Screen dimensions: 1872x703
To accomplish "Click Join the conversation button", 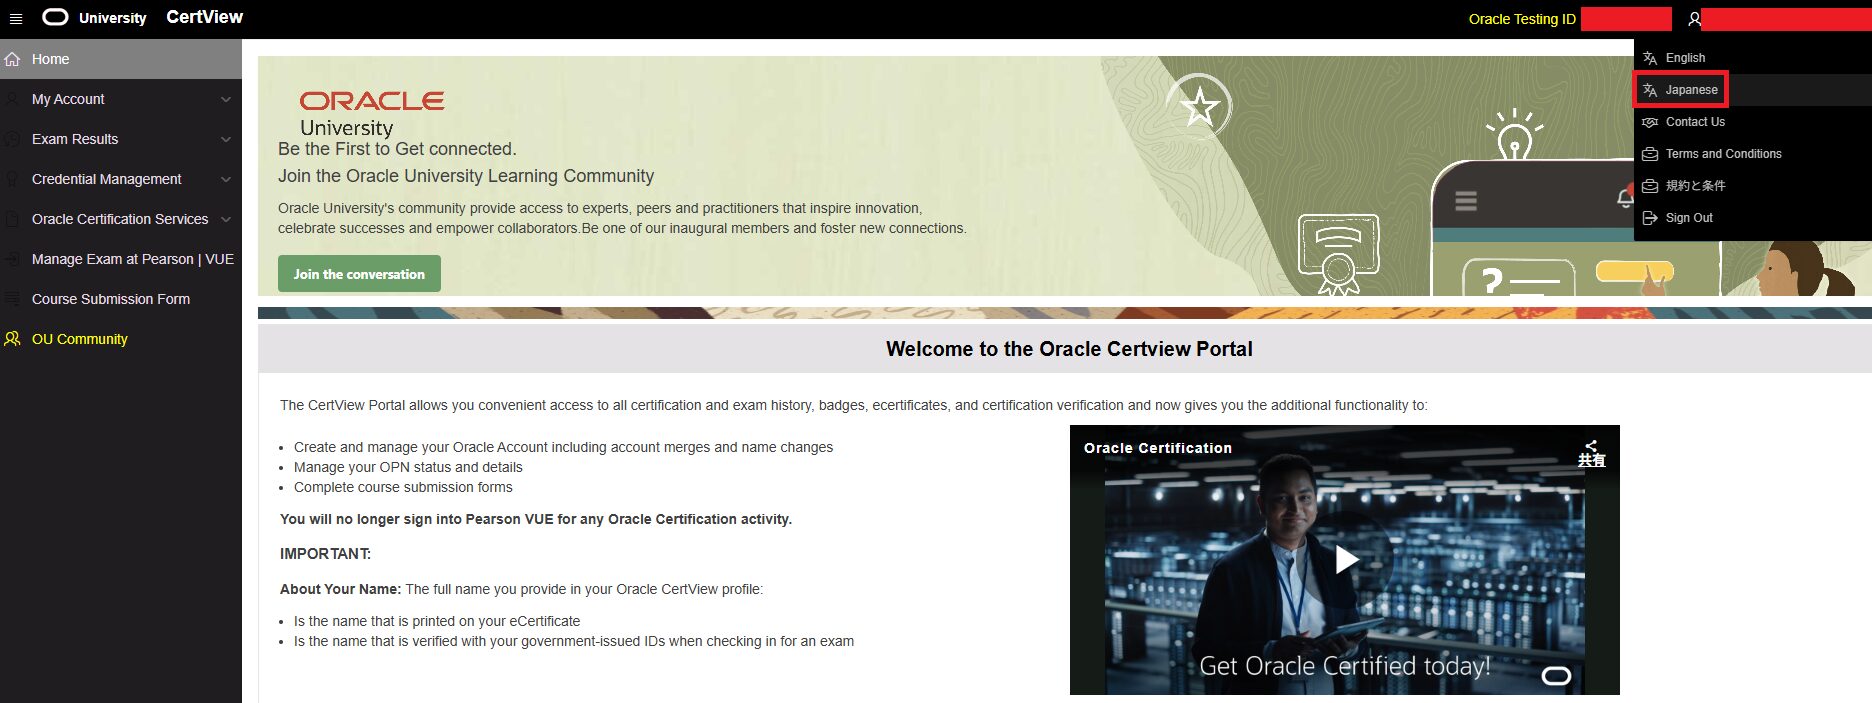I will (359, 274).
